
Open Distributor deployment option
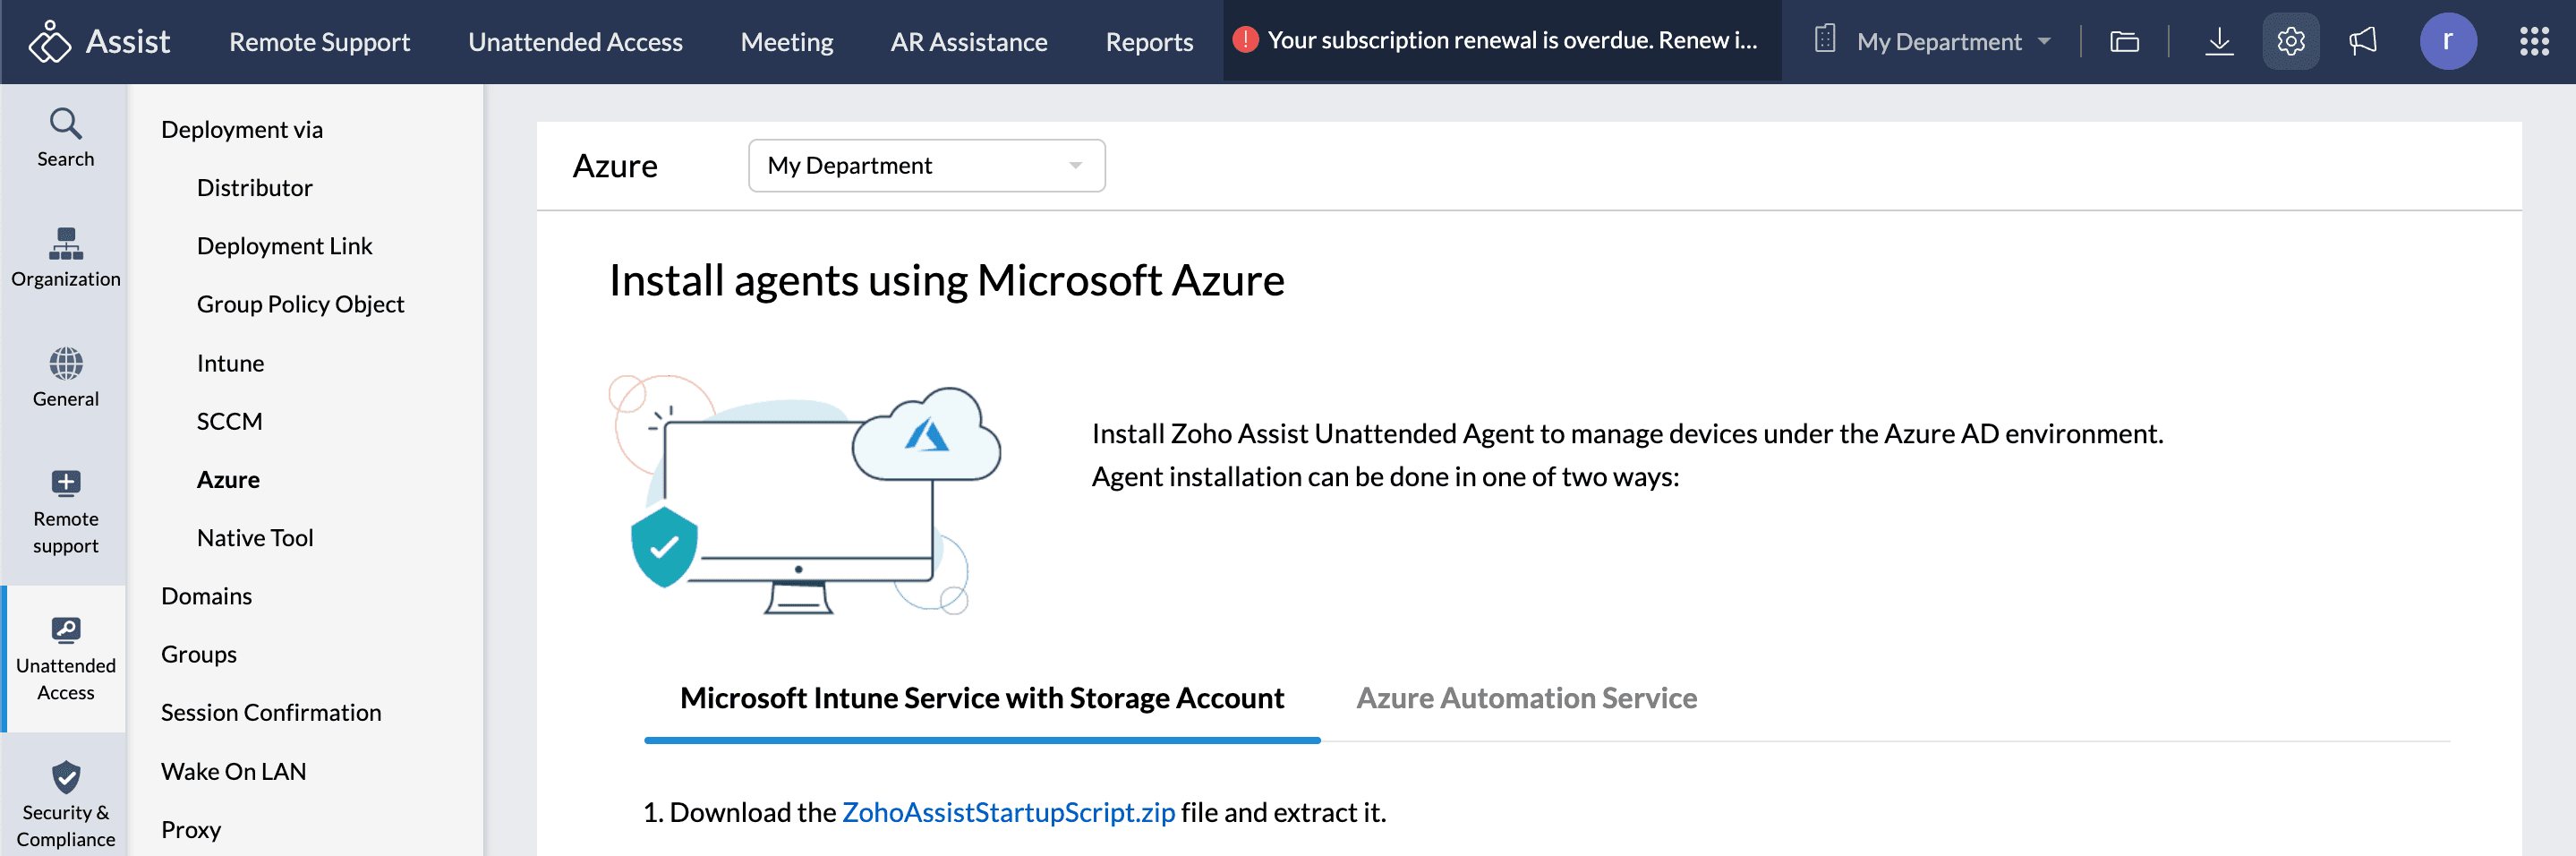click(255, 188)
